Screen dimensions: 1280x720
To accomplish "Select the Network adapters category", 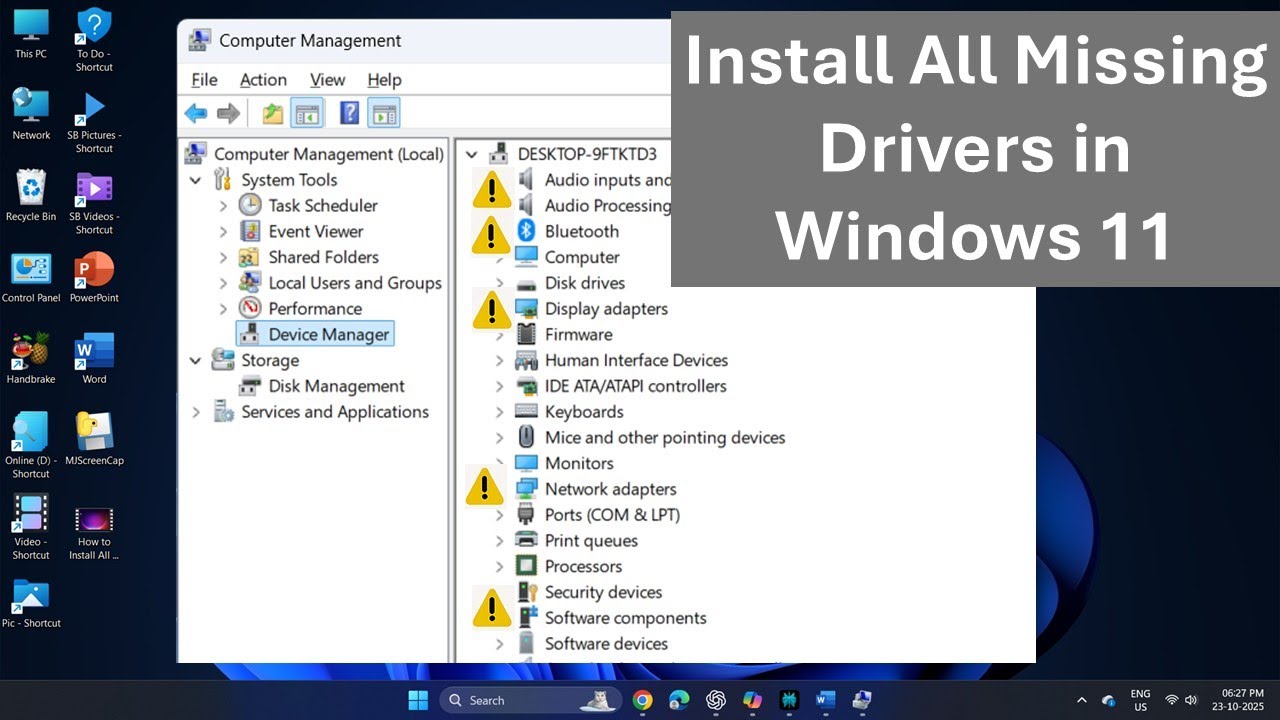I will [610, 489].
